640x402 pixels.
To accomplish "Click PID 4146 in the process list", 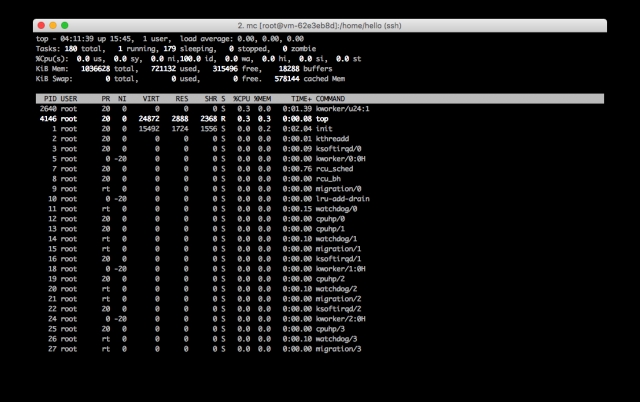I will 48,119.
